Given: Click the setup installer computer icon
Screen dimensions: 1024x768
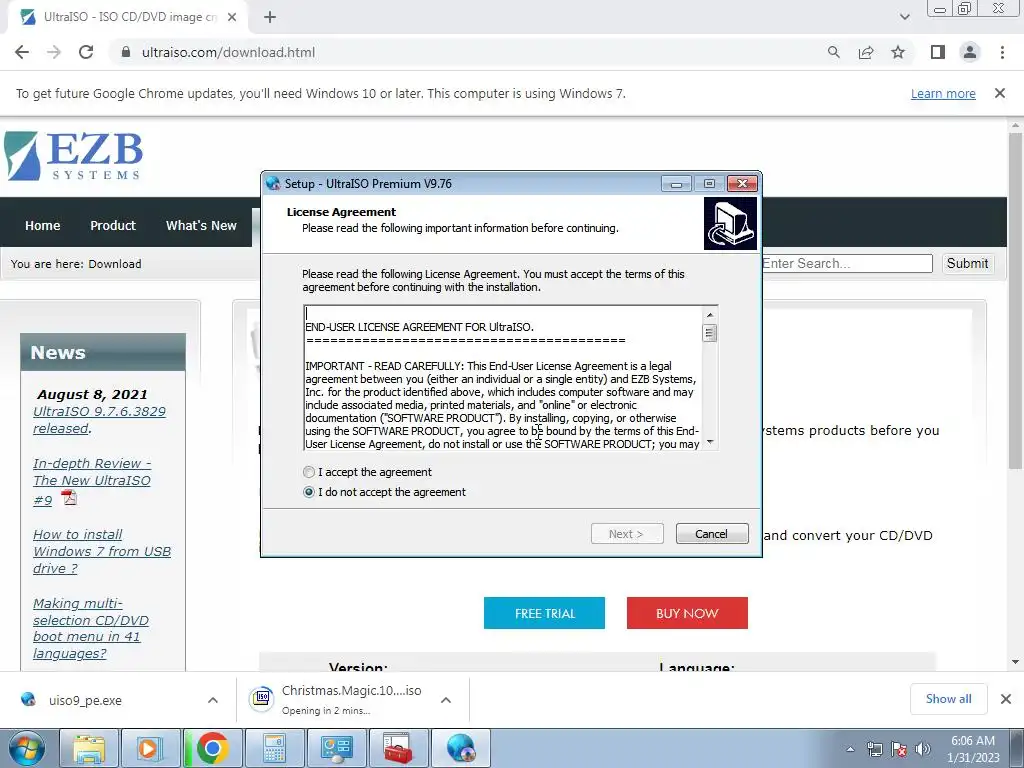Looking at the screenshot, I should (x=730, y=223).
